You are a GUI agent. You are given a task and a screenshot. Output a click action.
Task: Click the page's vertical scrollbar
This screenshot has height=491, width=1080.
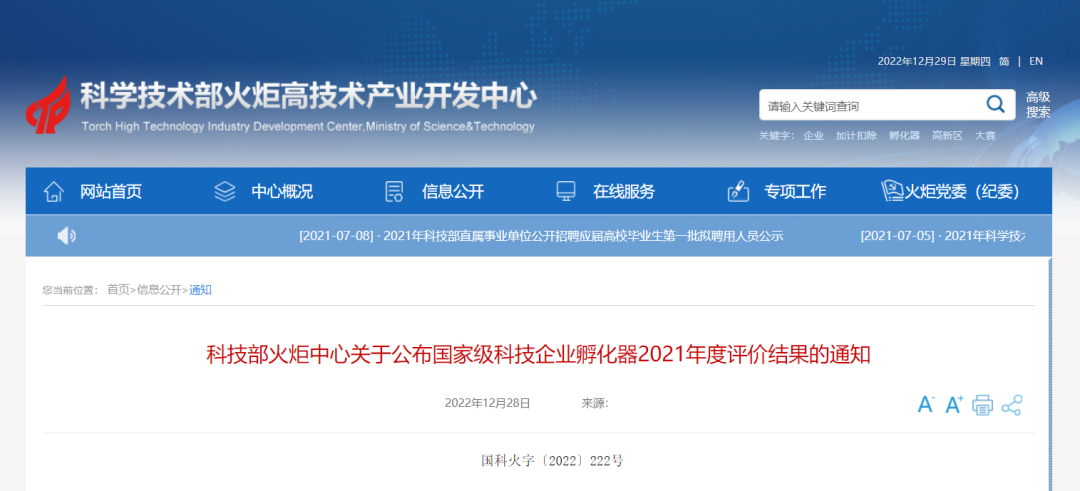point(1050,374)
